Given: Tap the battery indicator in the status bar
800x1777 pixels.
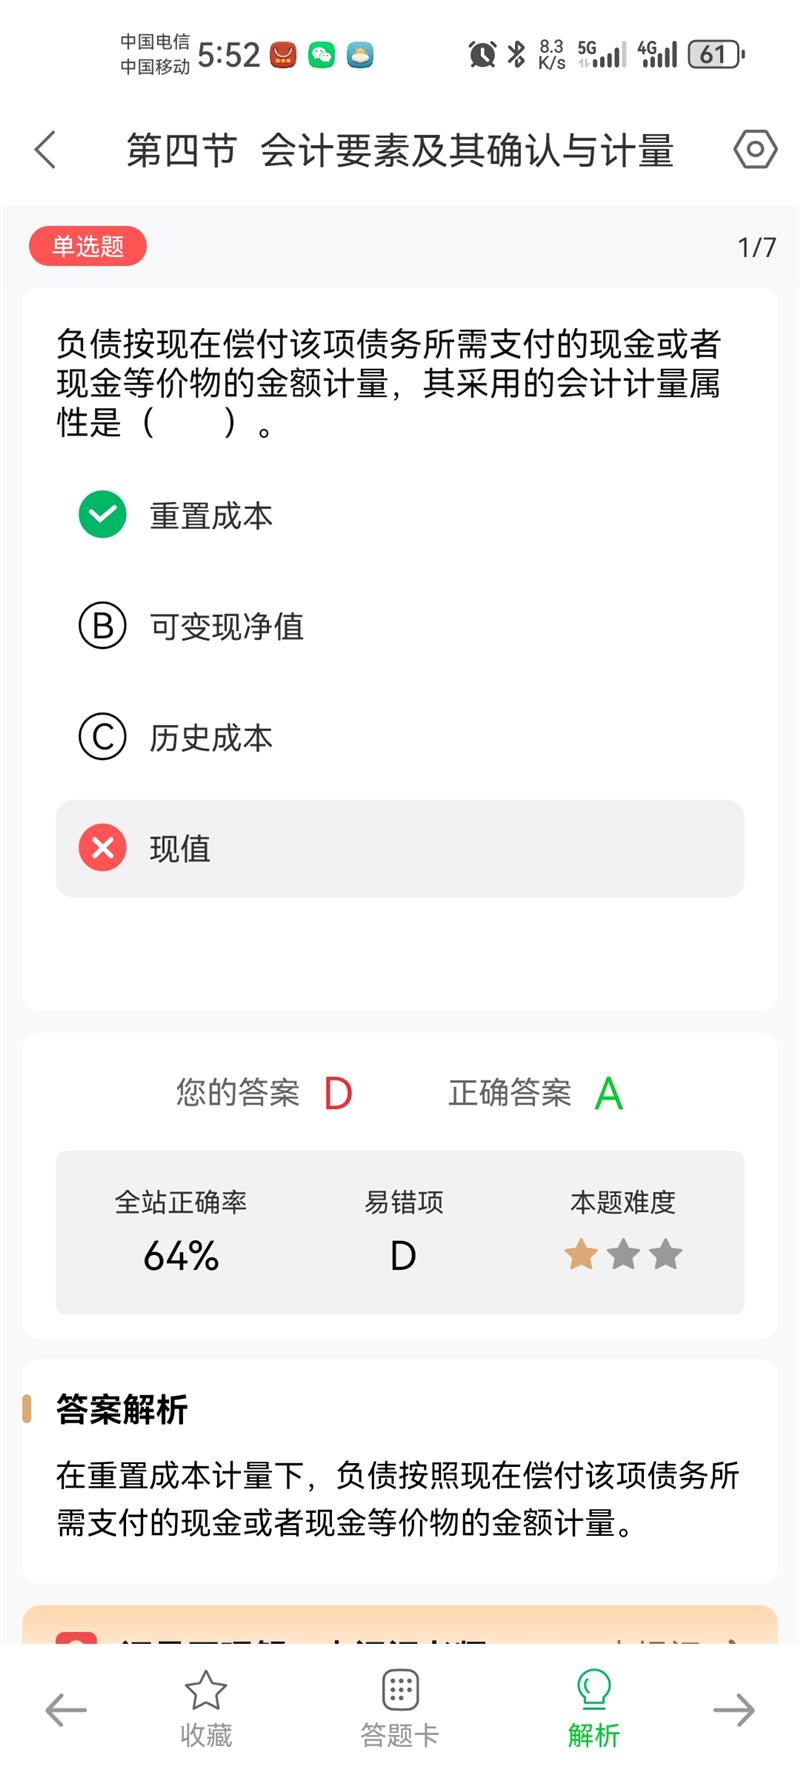Looking at the screenshot, I should coord(715,54).
